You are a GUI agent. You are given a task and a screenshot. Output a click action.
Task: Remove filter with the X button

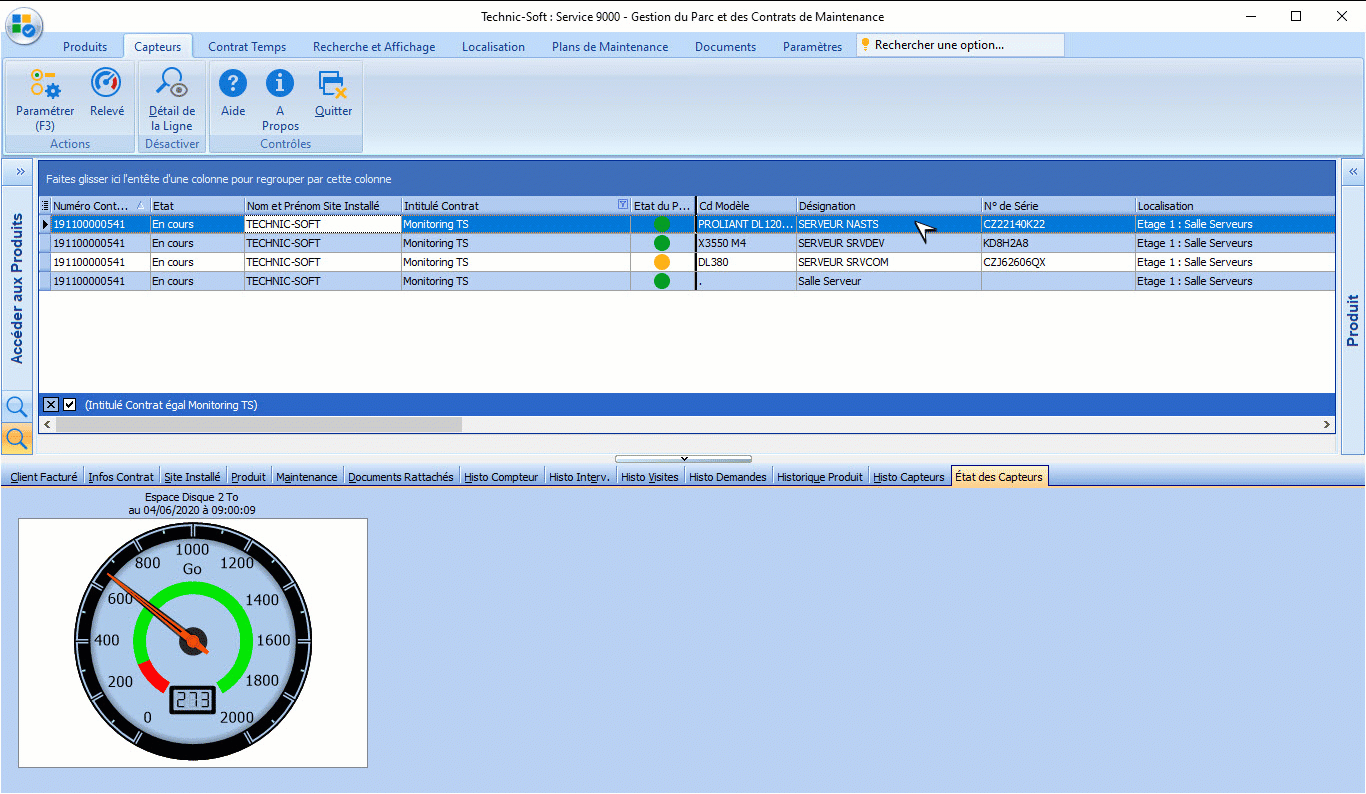51,405
